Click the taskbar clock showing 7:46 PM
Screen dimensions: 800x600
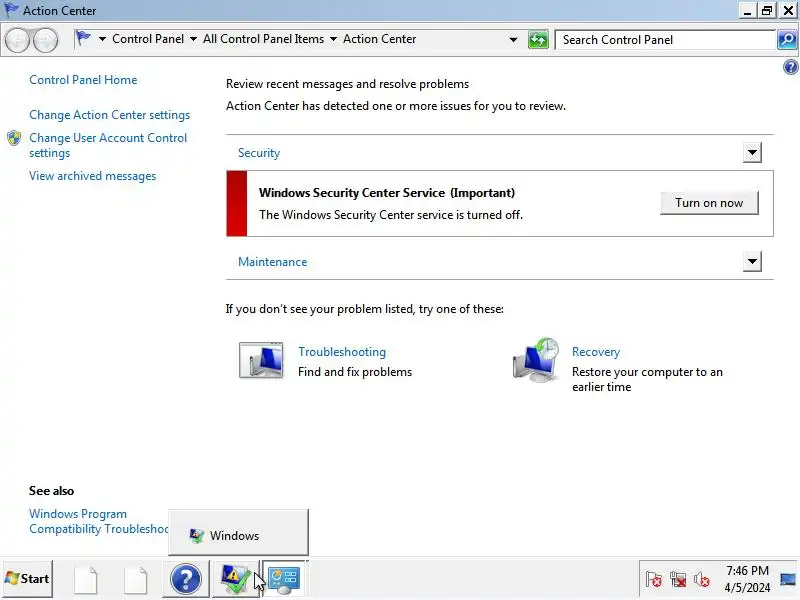(747, 579)
